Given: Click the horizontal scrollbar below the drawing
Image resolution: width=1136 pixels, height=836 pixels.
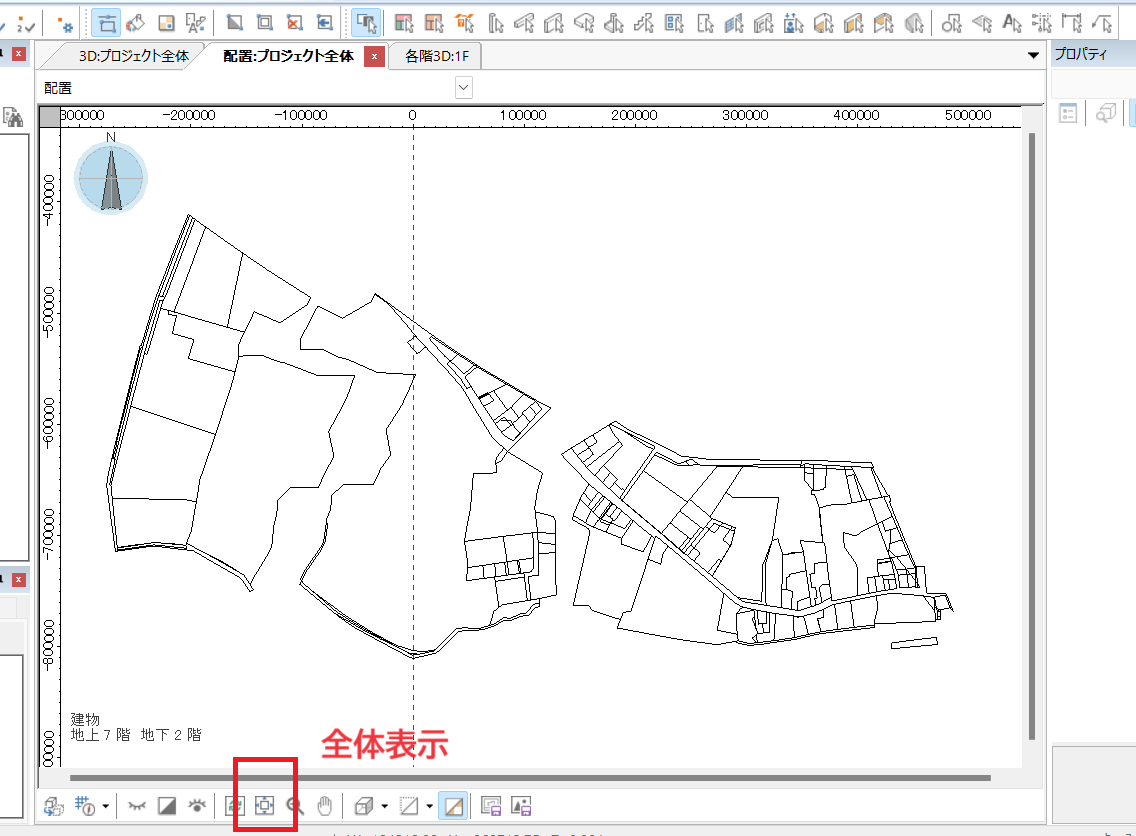Looking at the screenshot, I should click(530, 777).
